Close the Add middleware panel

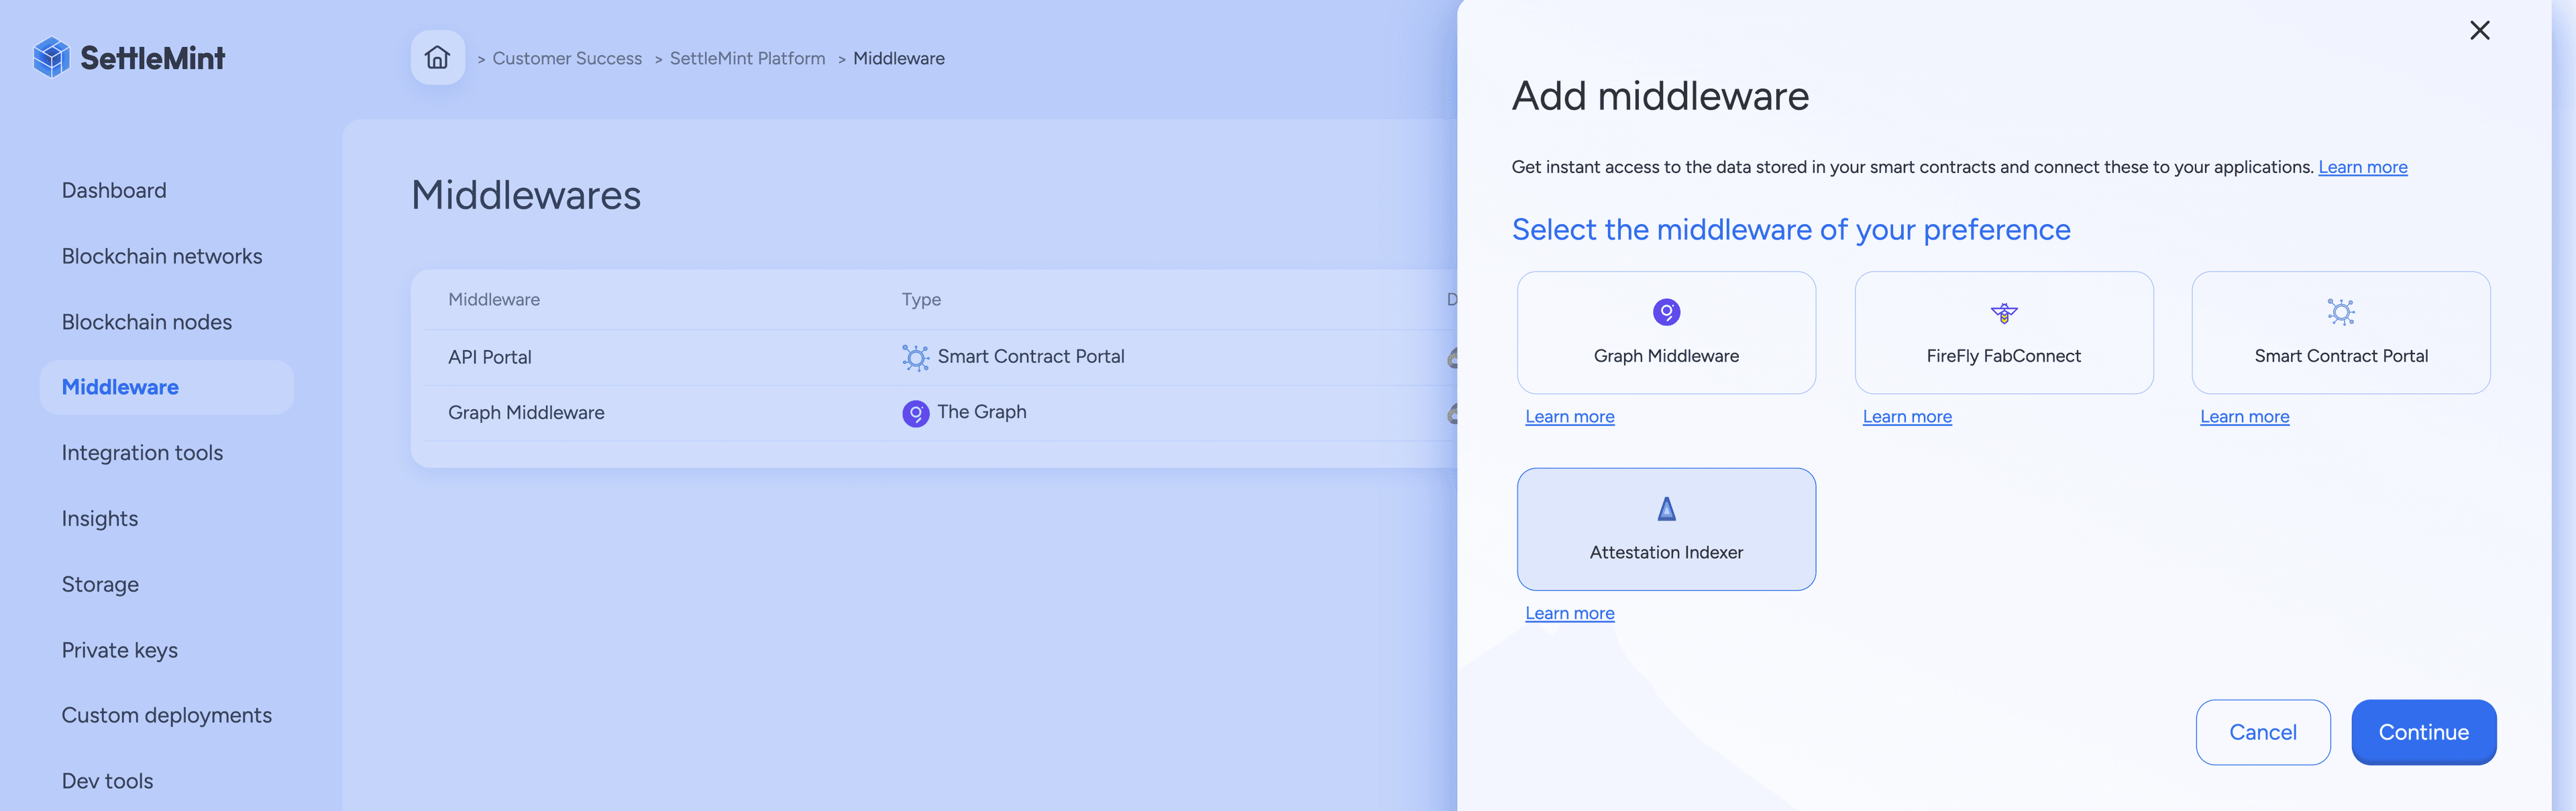point(2479,31)
